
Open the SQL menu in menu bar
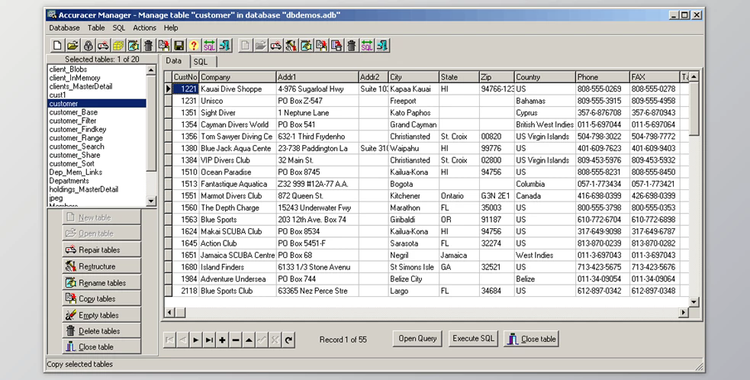(x=119, y=28)
